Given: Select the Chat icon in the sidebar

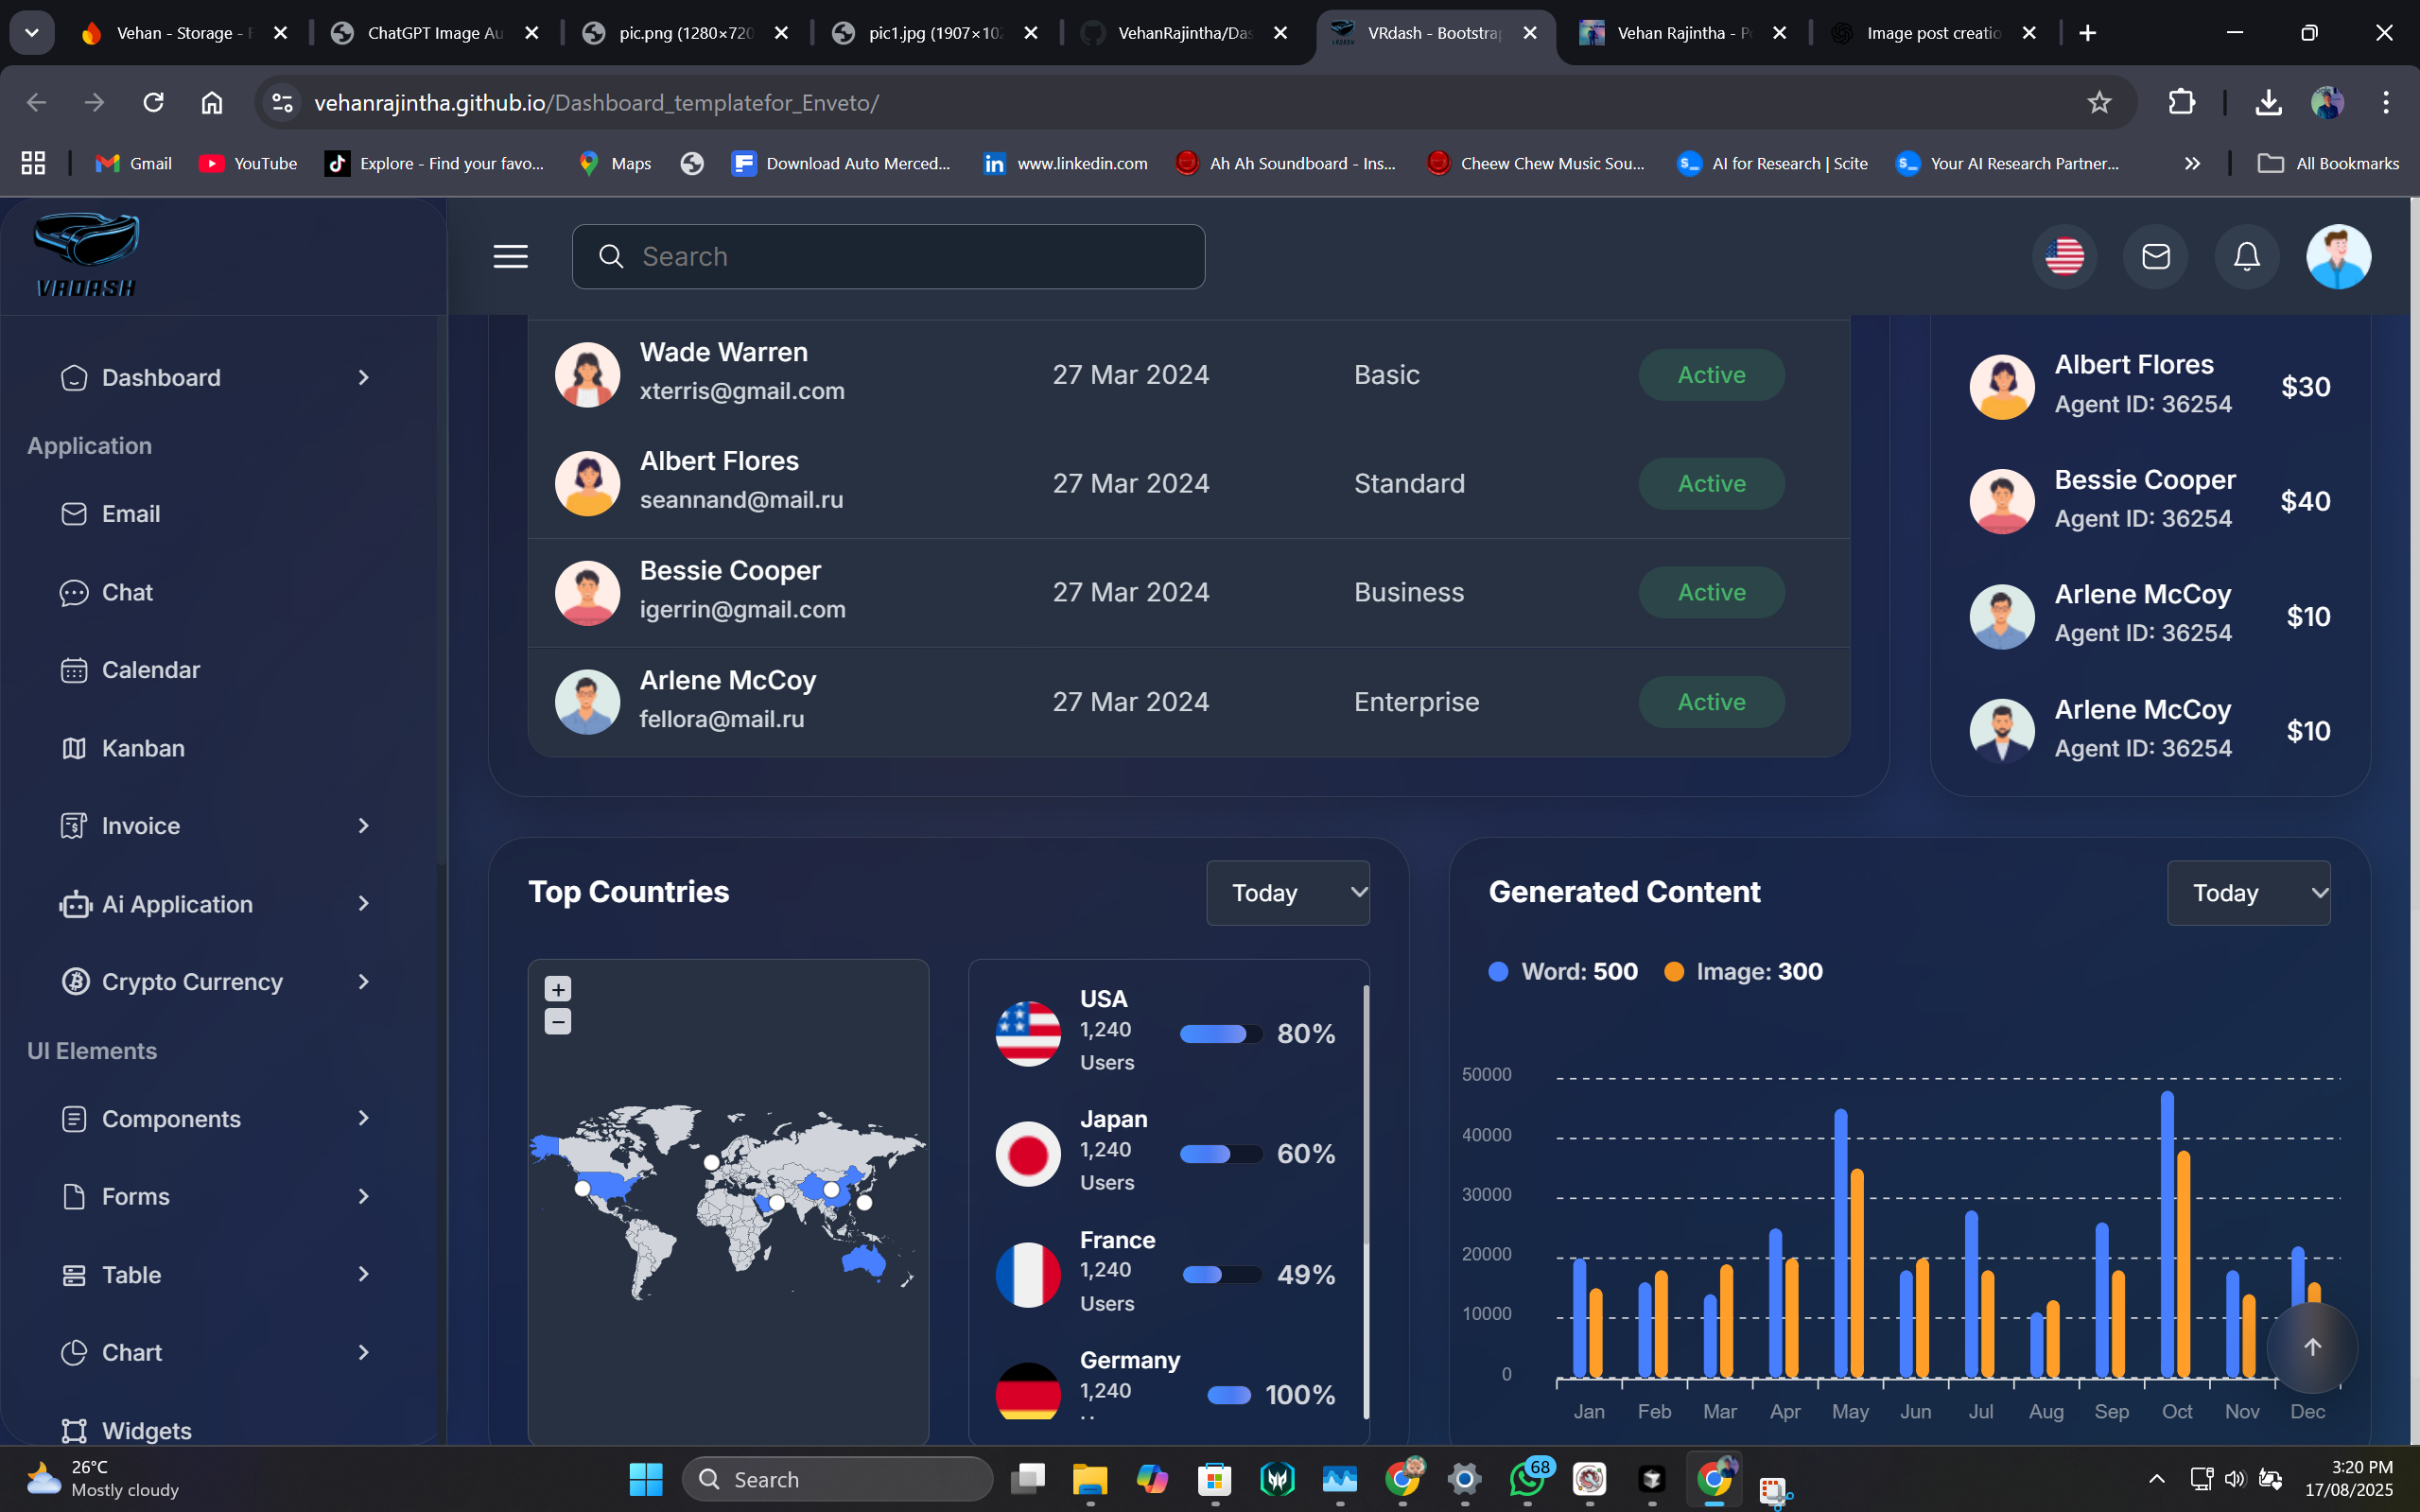Looking at the screenshot, I should click(x=74, y=592).
